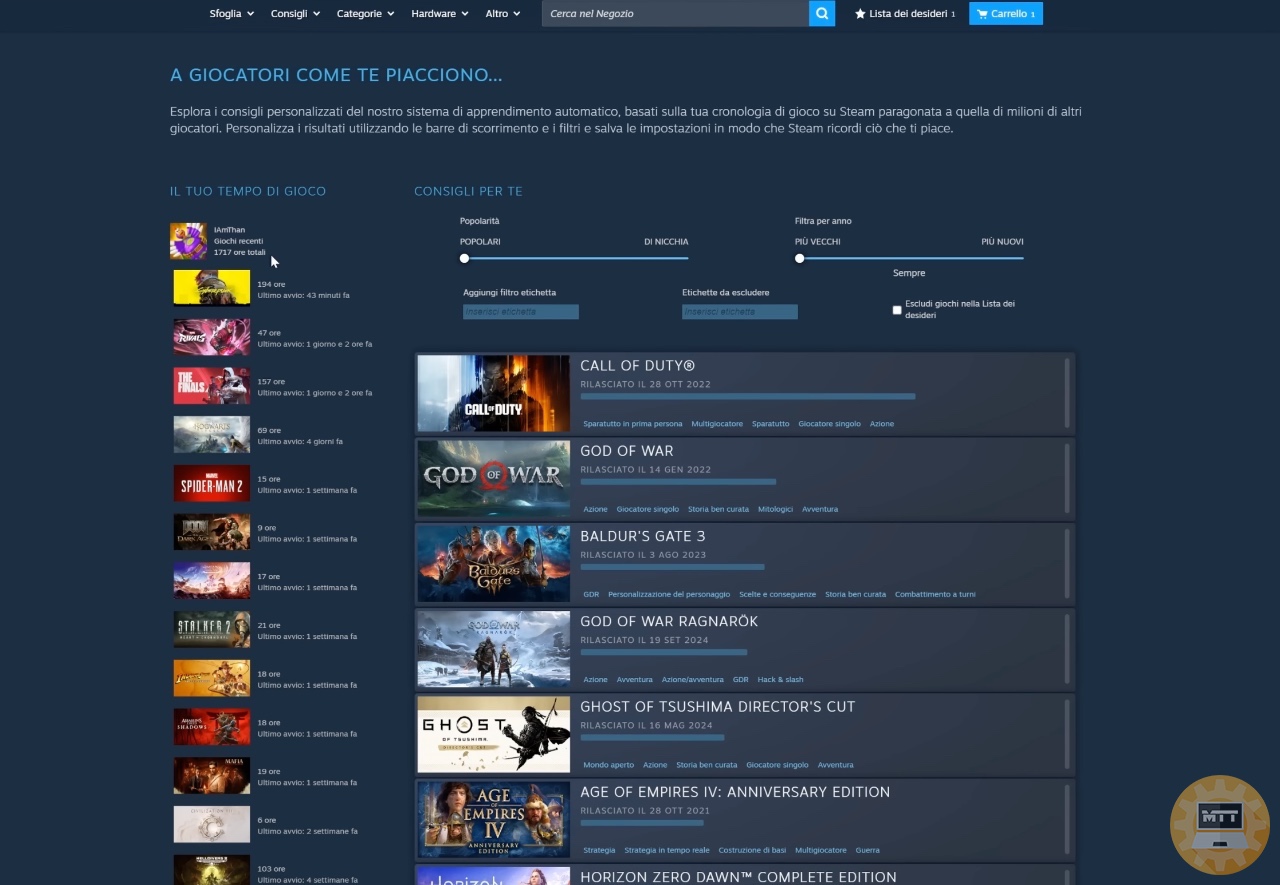Screen dimensions: 1280x885
Task: Open the Stalker 2 sidebar thumbnail
Action: pos(212,629)
